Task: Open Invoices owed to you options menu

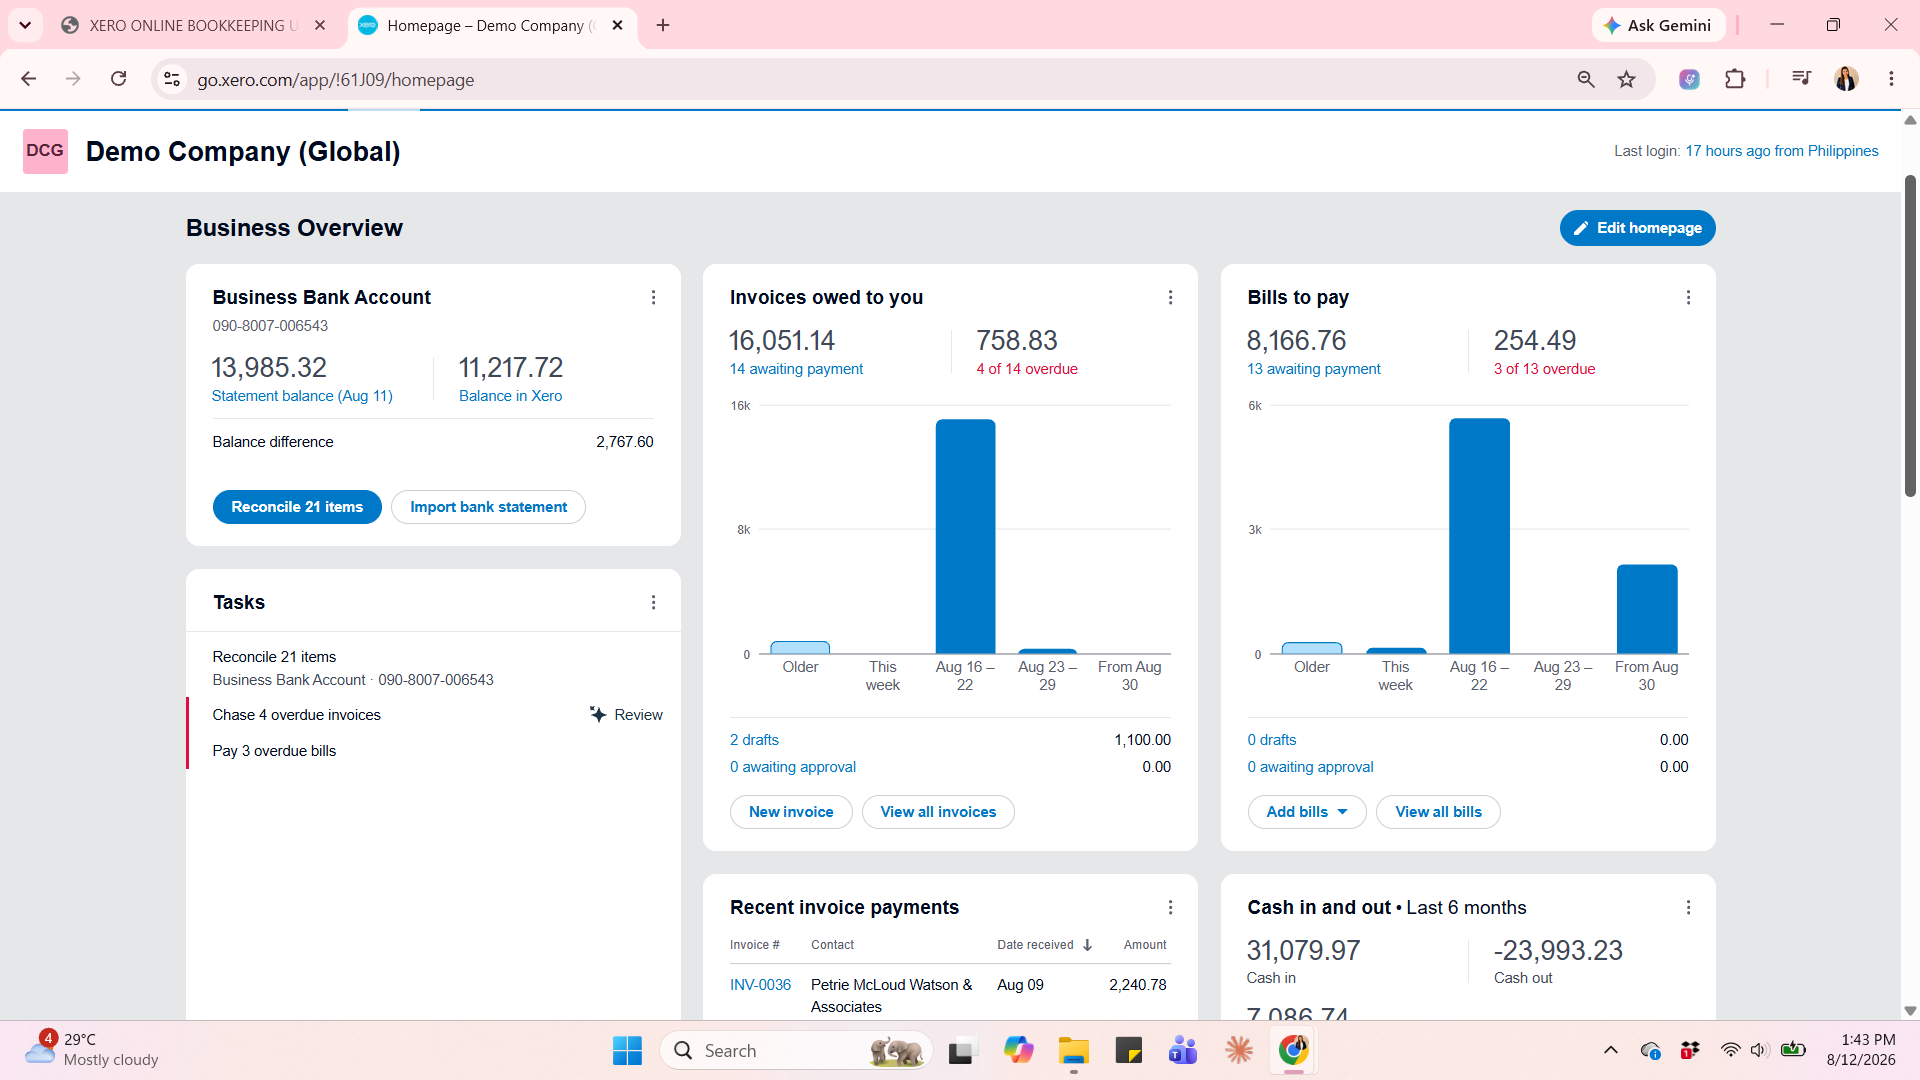Action: (x=1170, y=298)
